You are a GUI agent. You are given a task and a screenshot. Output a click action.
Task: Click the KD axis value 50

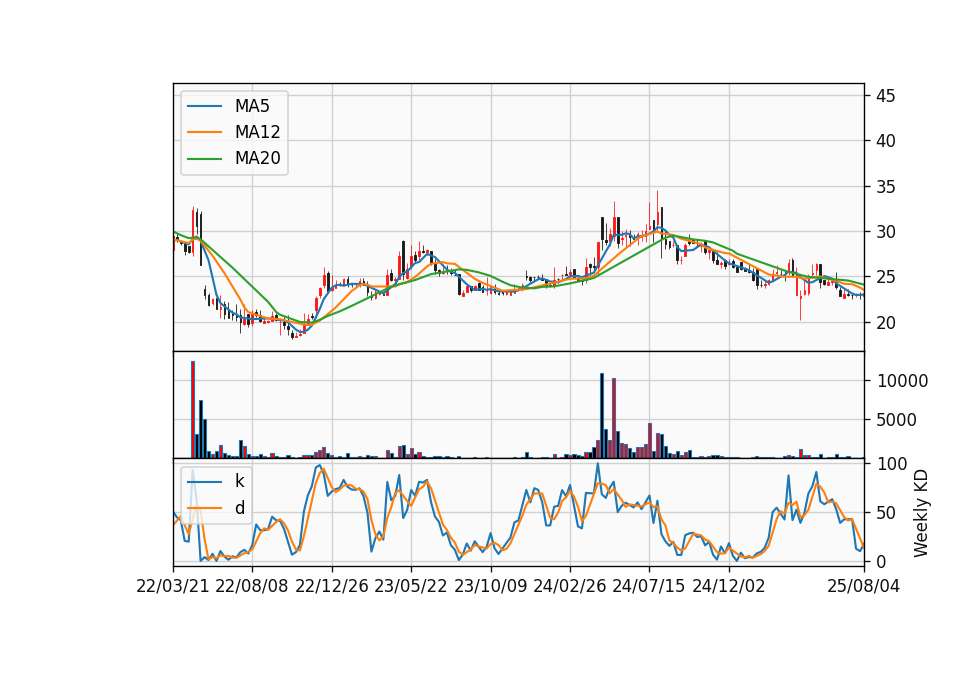pos(887,512)
